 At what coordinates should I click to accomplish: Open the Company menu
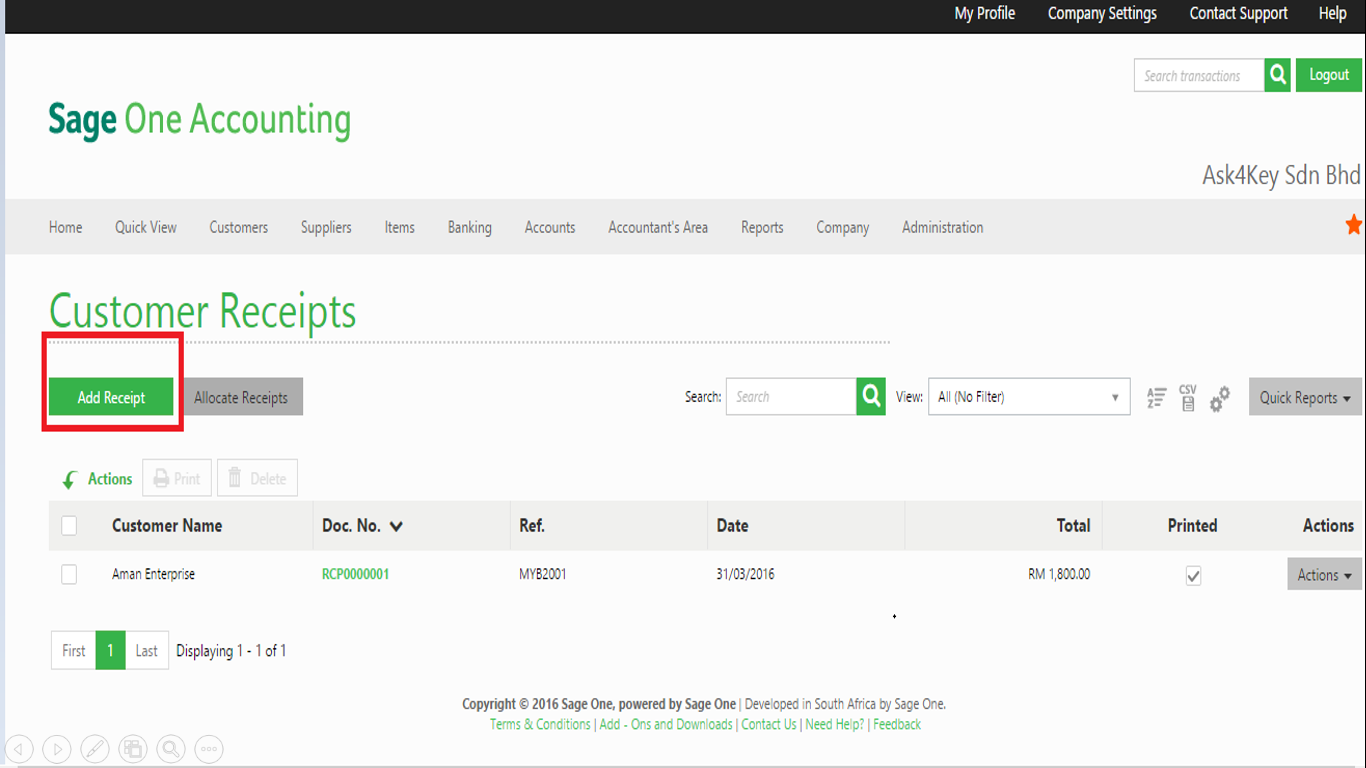[843, 227]
